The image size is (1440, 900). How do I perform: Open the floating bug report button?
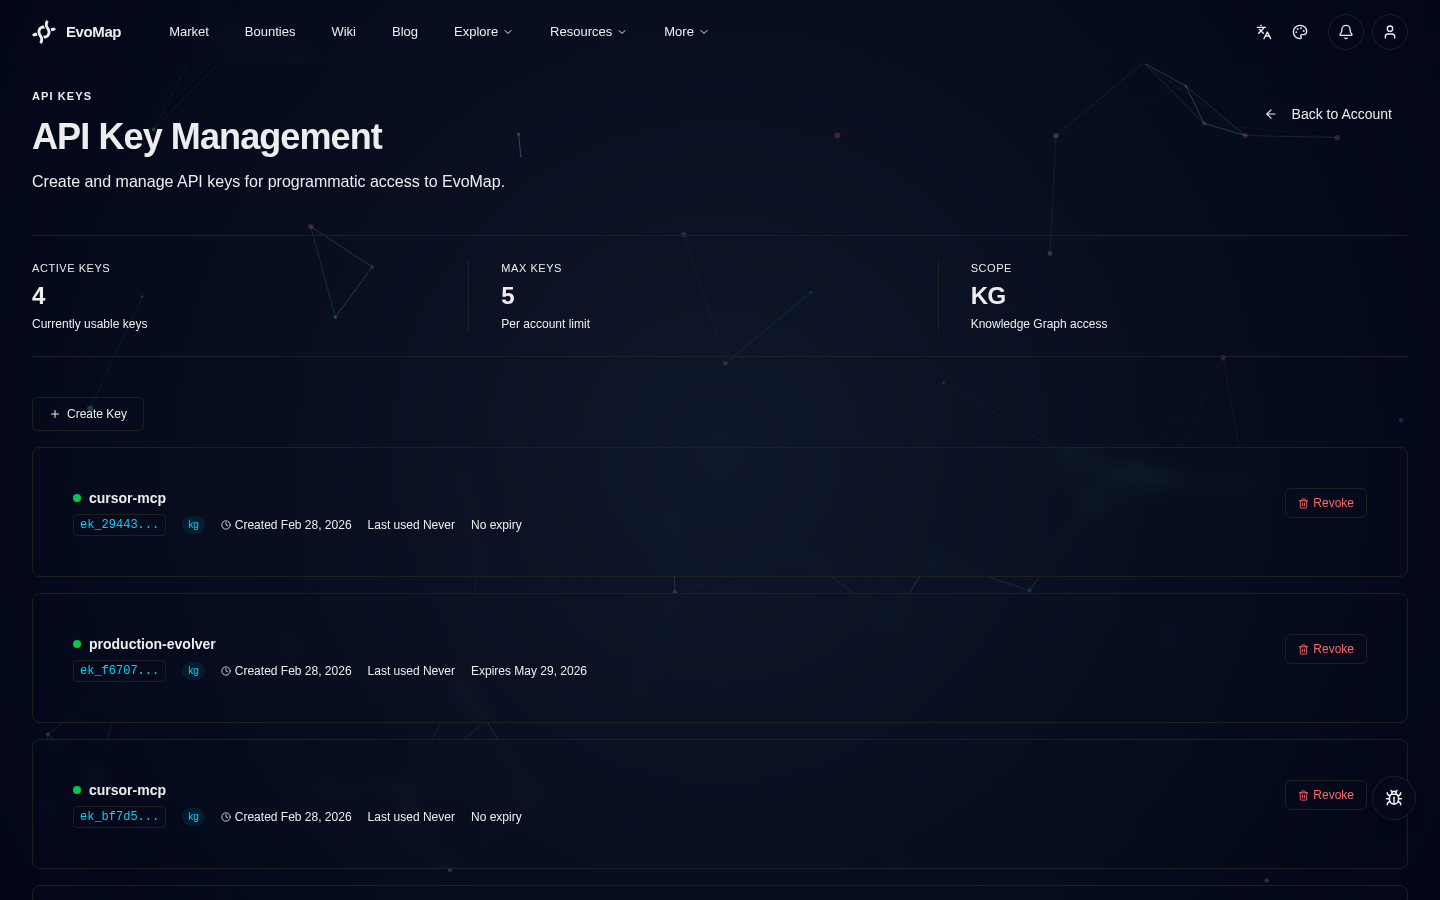pyautogui.click(x=1394, y=798)
